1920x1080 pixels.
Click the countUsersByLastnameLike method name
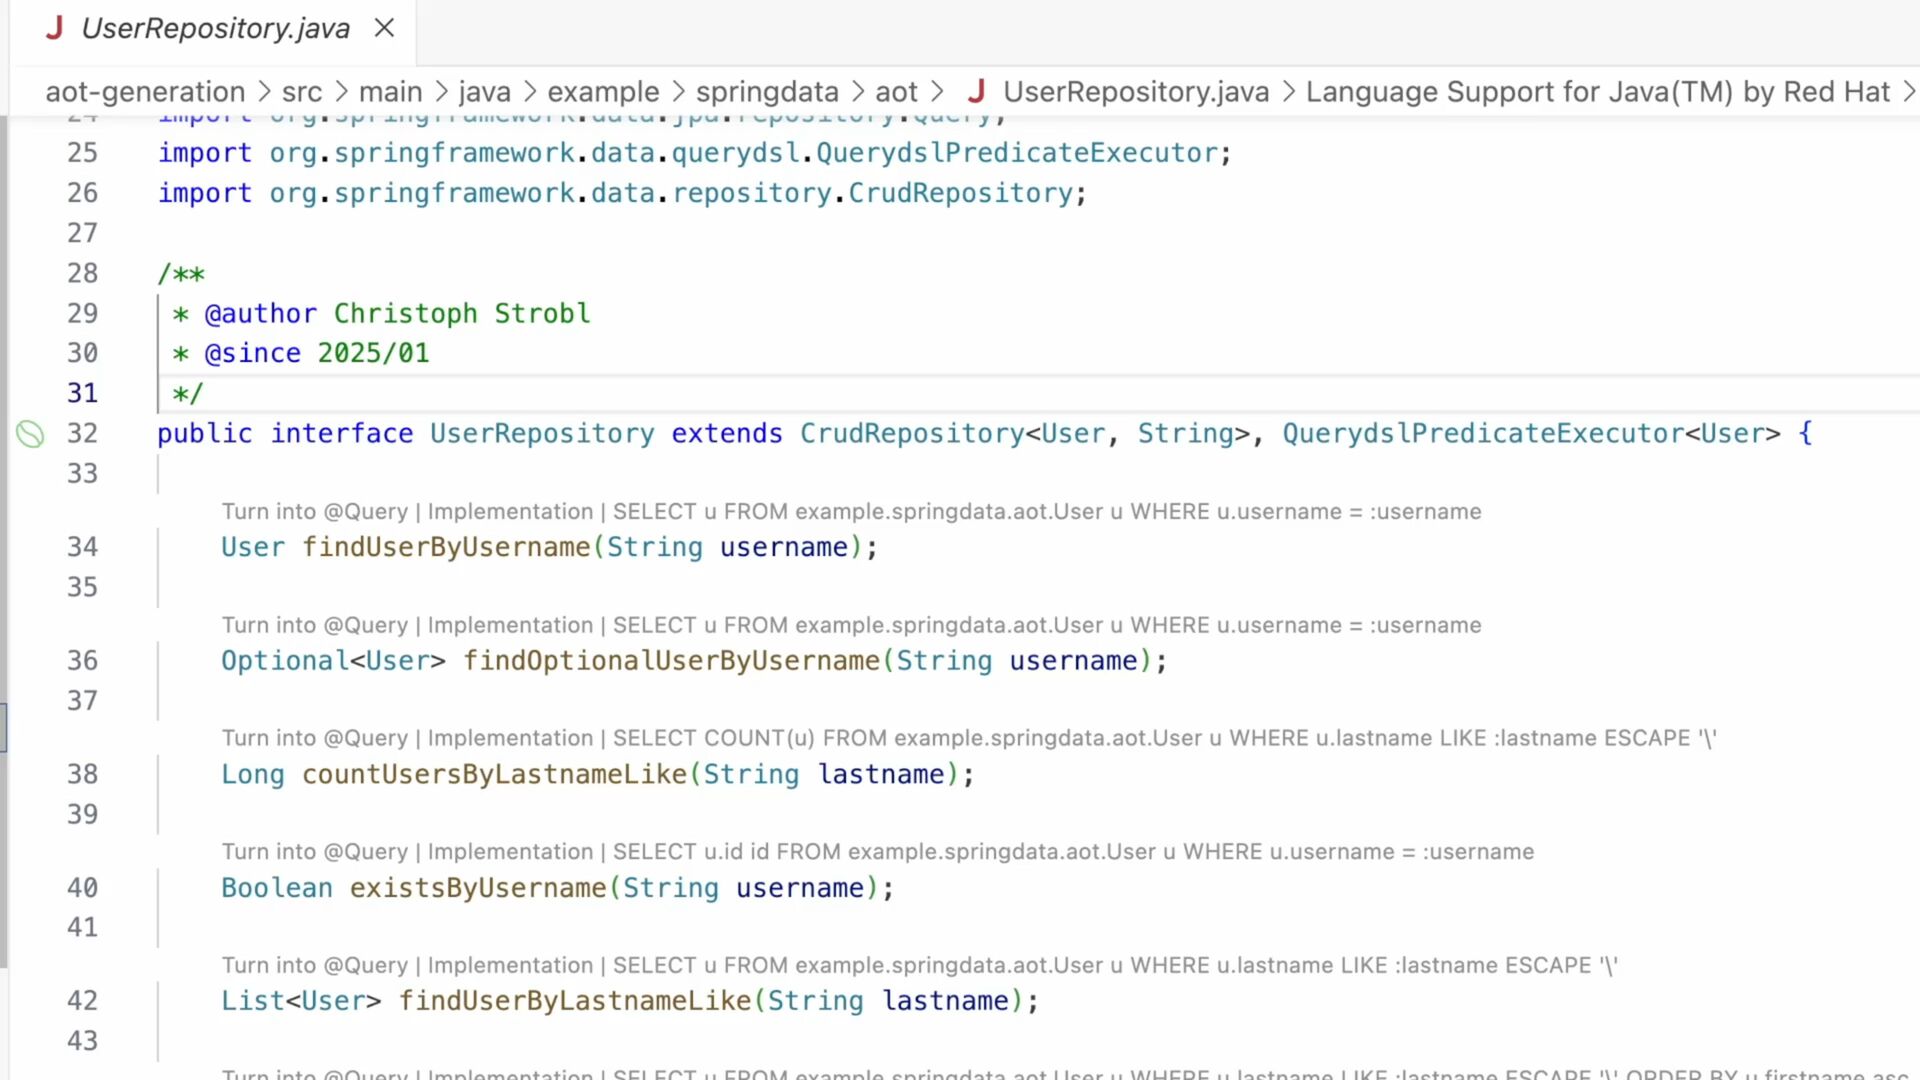click(x=494, y=774)
